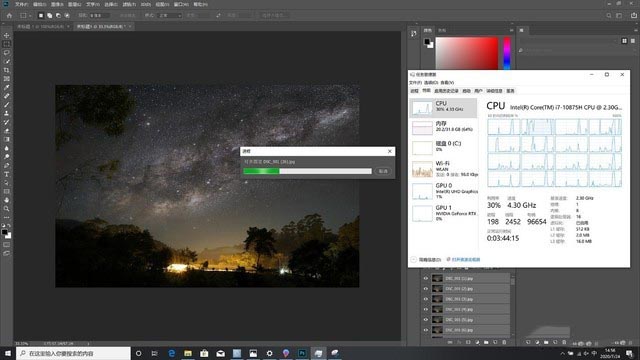Collapse Task Manager to fewer details

click(x=426, y=260)
